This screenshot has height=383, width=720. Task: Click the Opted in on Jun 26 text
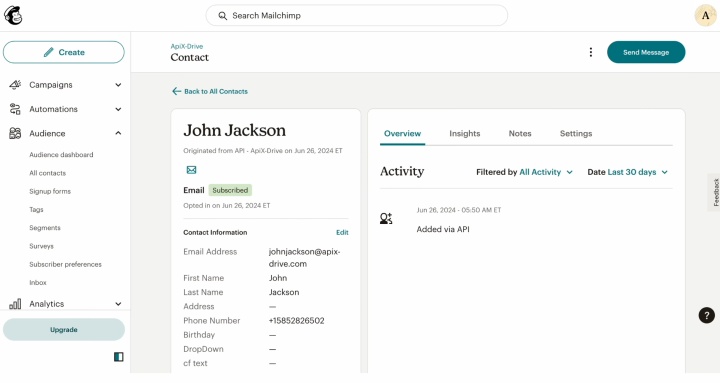click(227, 205)
